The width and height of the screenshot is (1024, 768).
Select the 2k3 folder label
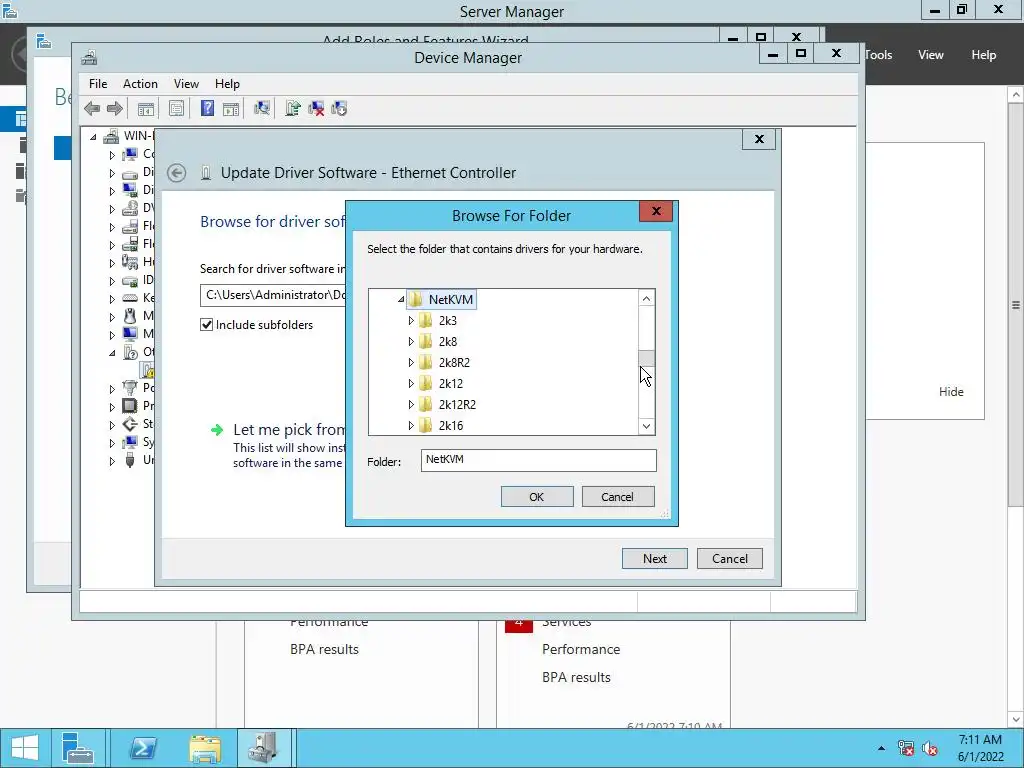tap(447, 321)
